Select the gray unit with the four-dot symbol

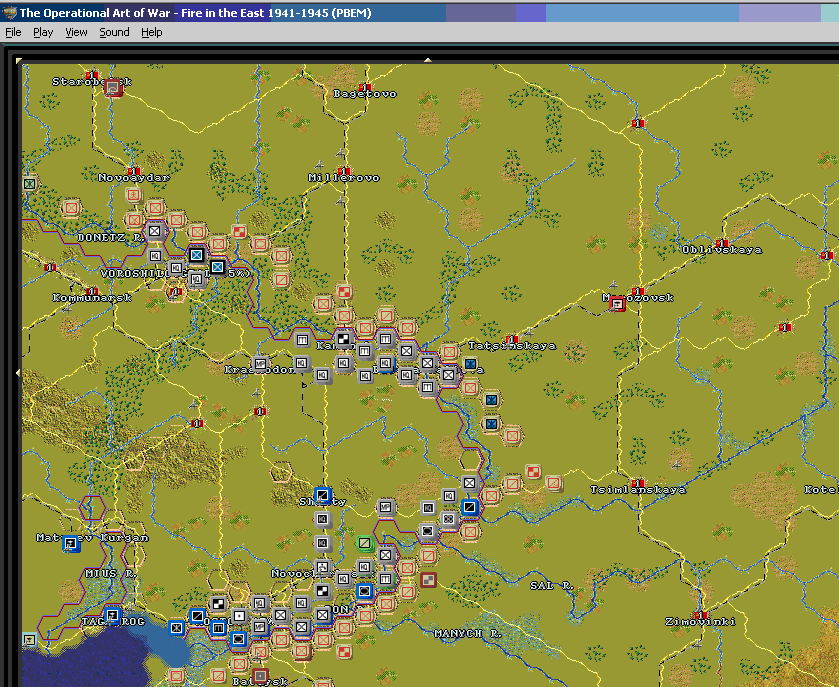[448, 518]
